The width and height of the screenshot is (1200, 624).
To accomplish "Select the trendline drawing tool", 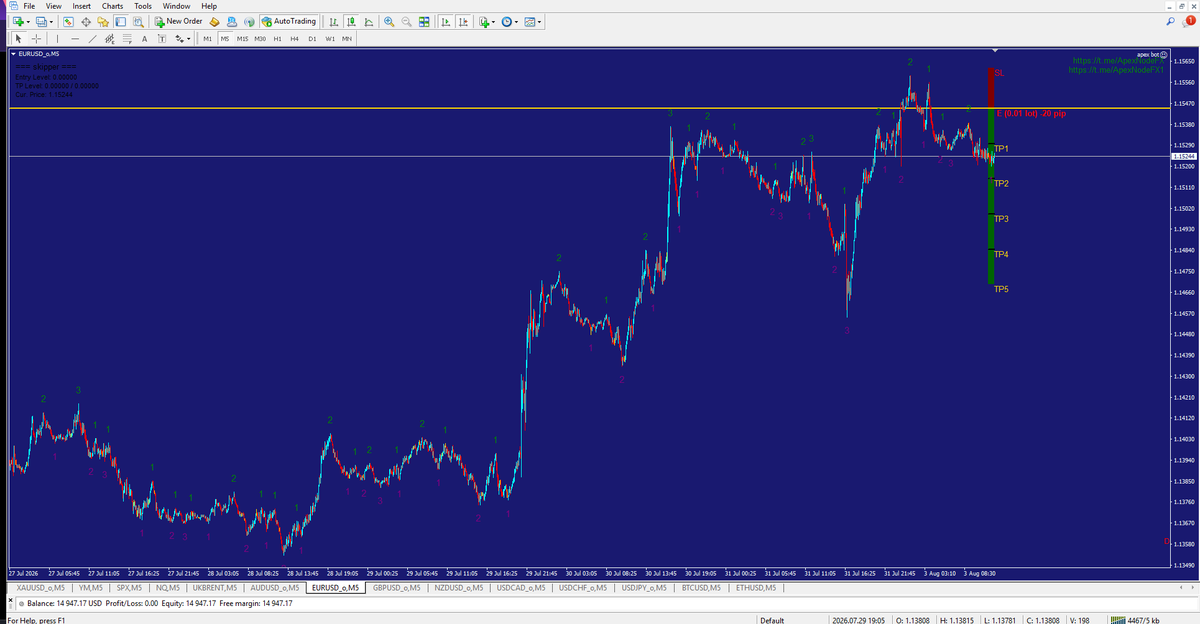I will coord(93,39).
